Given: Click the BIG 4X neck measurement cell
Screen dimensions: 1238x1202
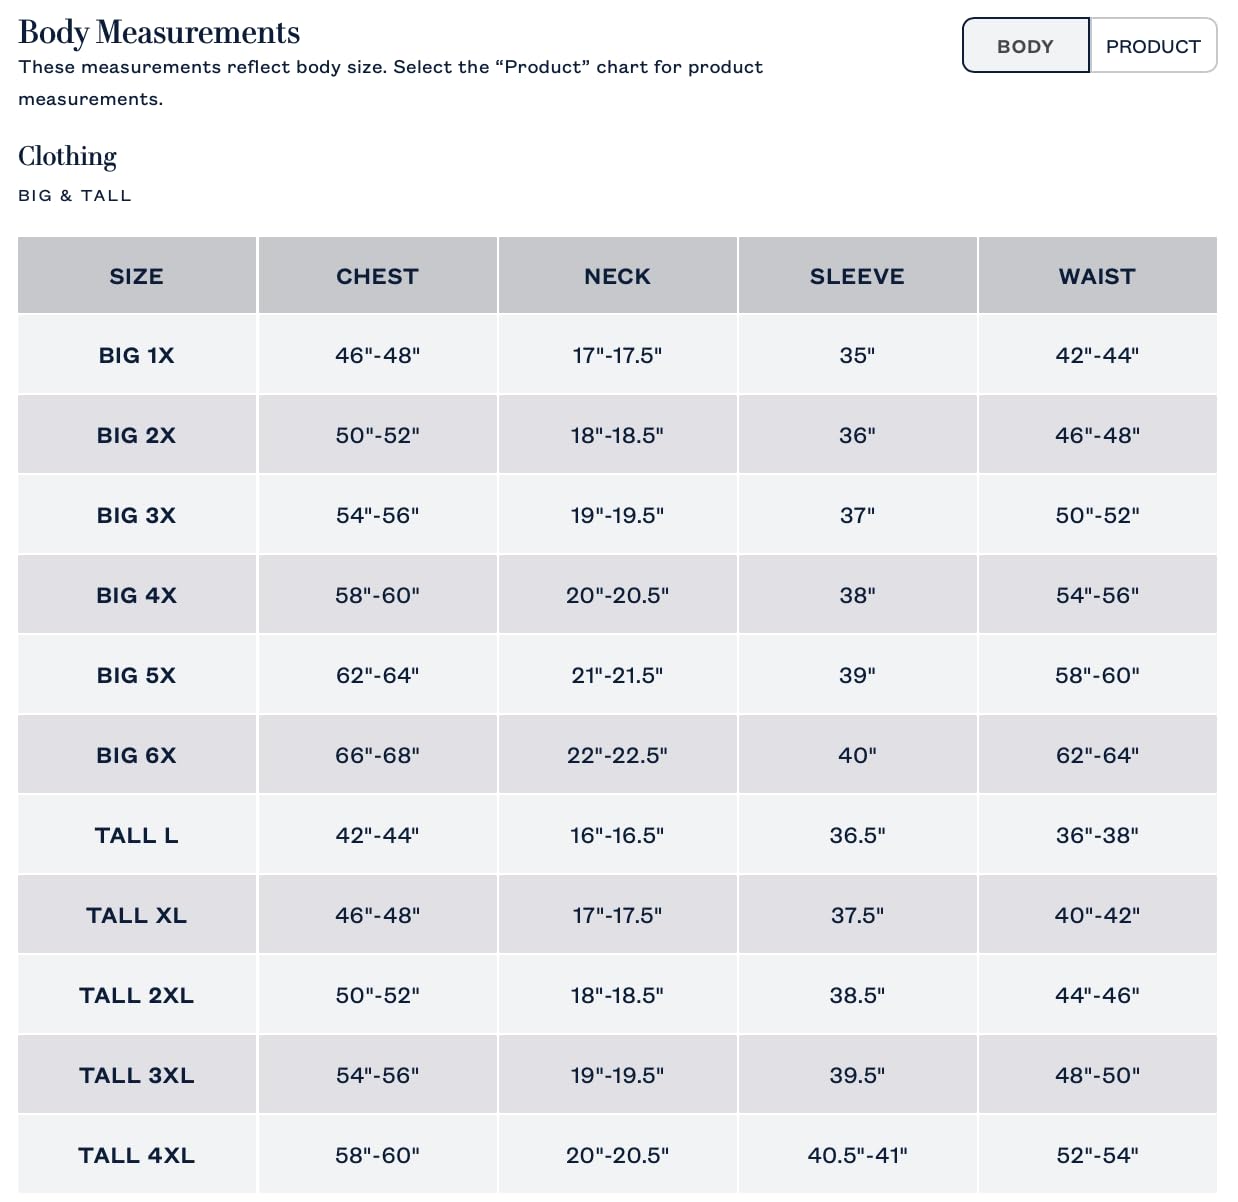Looking at the screenshot, I should [x=617, y=595].
